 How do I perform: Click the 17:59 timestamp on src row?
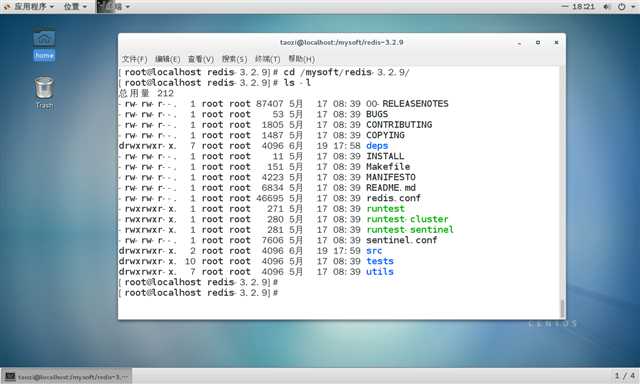(347, 251)
